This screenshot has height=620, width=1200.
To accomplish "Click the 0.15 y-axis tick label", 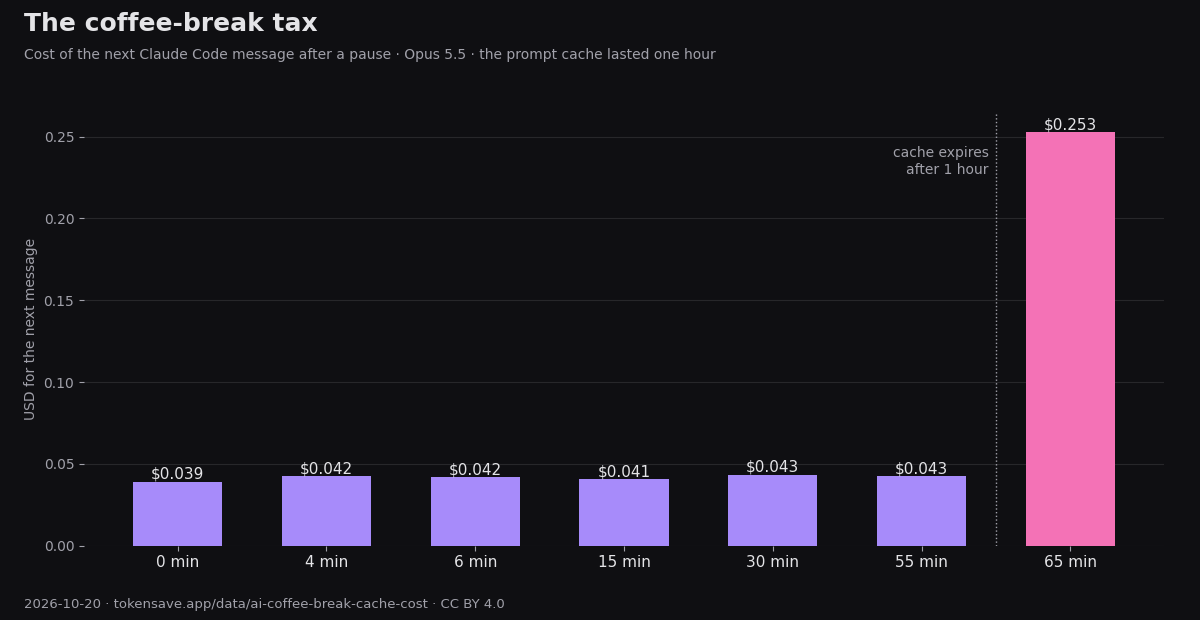I will pyautogui.click(x=59, y=301).
